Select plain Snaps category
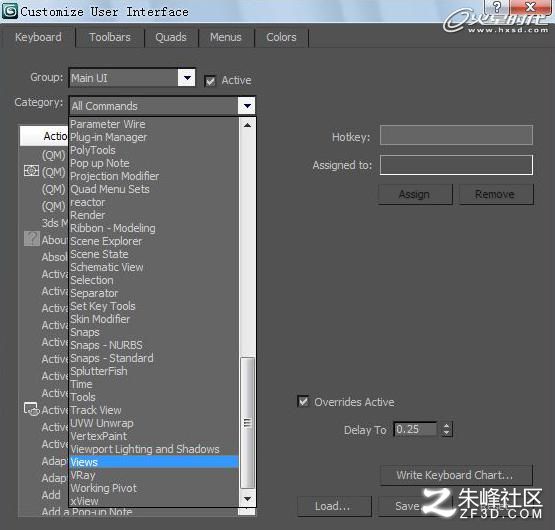The height and width of the screenshot is (530, 555). point(154,332)
